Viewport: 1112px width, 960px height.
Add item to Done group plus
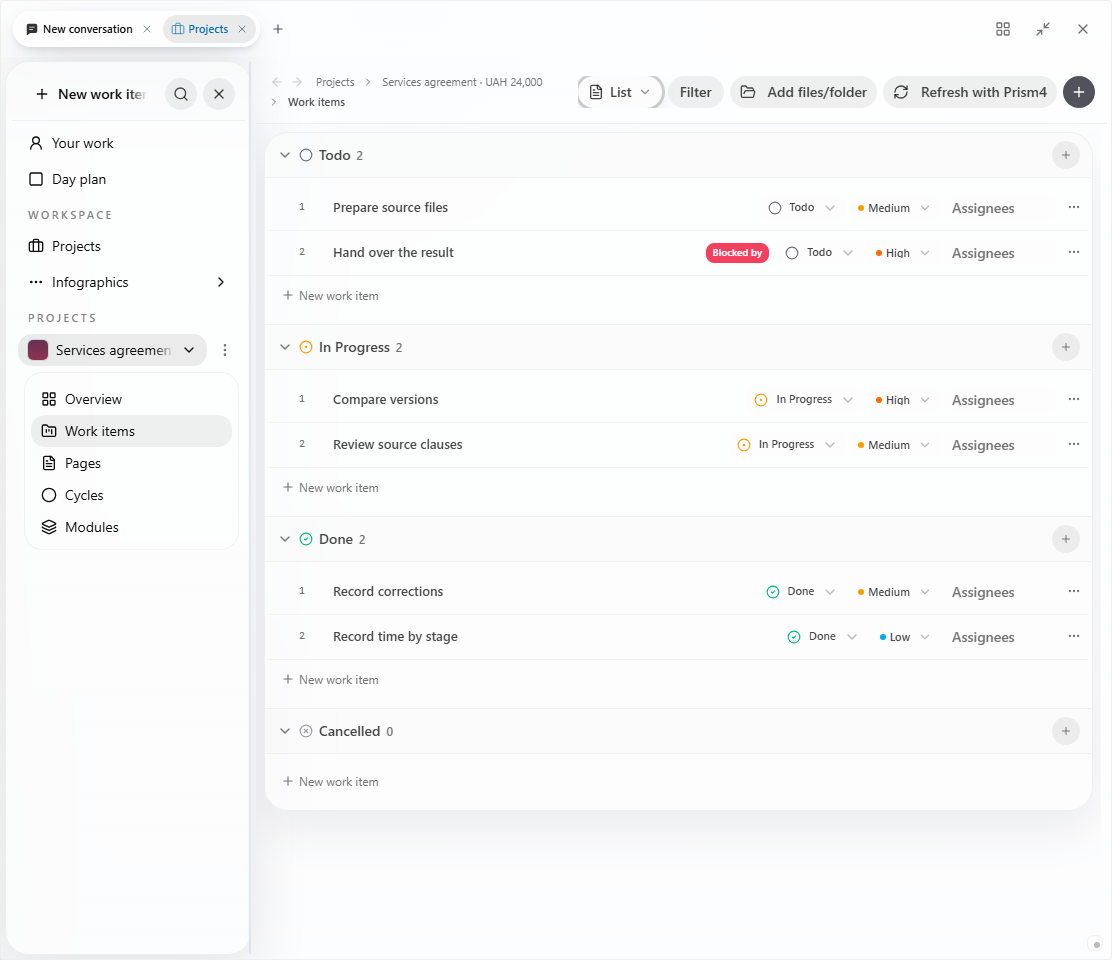click(x=1065, y=540)
